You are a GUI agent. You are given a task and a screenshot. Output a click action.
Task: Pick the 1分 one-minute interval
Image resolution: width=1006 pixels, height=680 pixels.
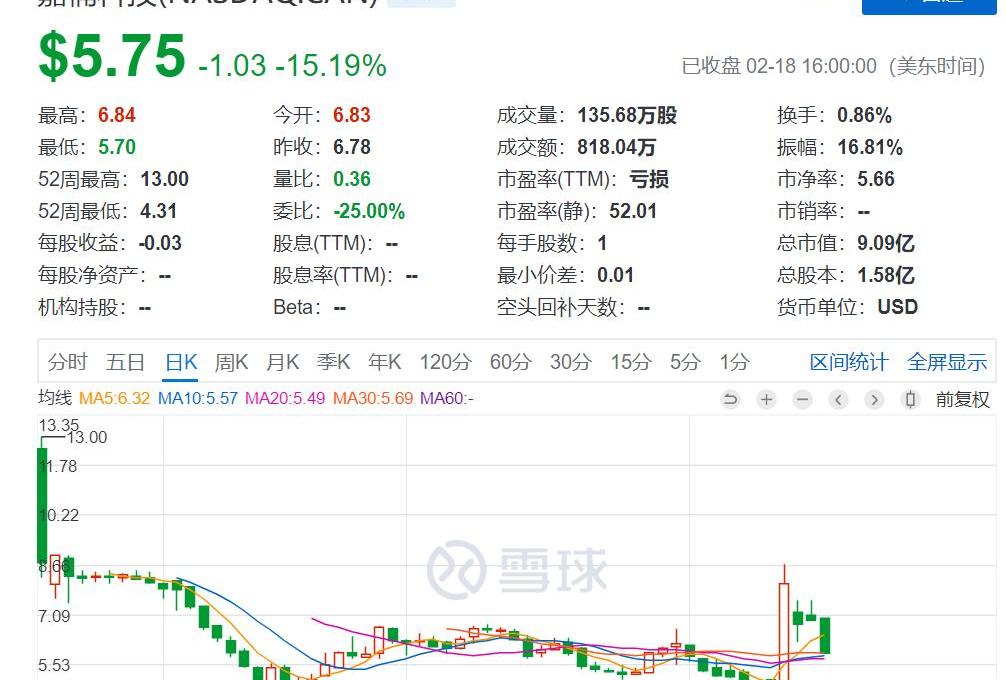(734, 362)
